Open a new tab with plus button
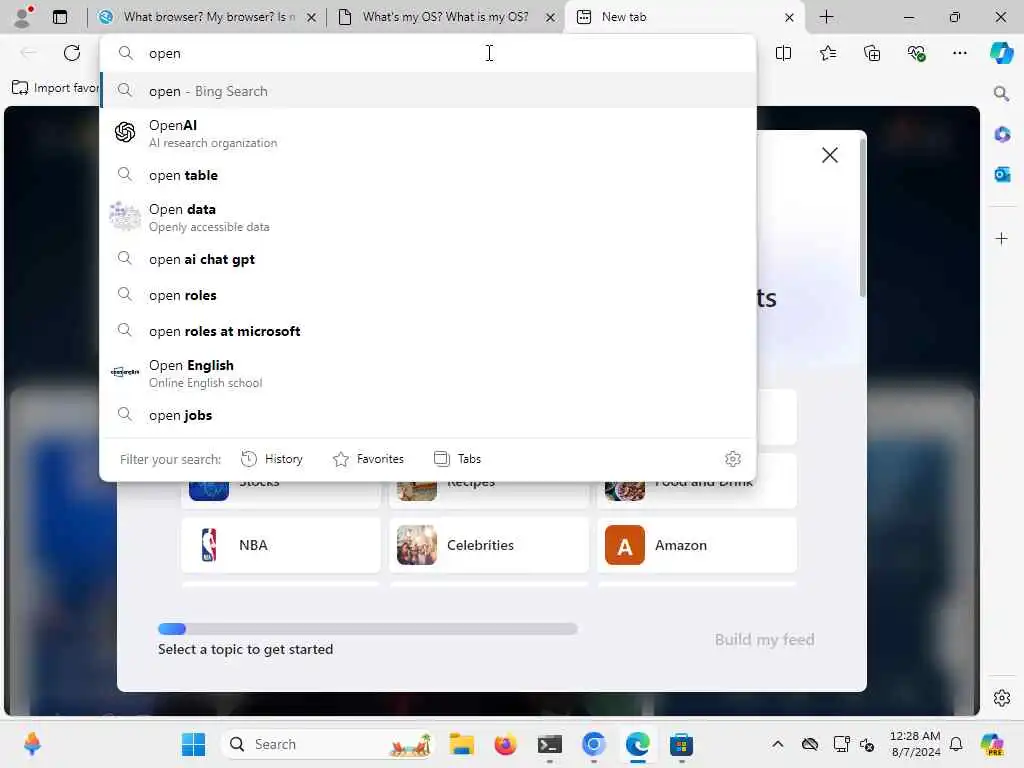Viewport: 1024px width, 768px height. point(826,17)
